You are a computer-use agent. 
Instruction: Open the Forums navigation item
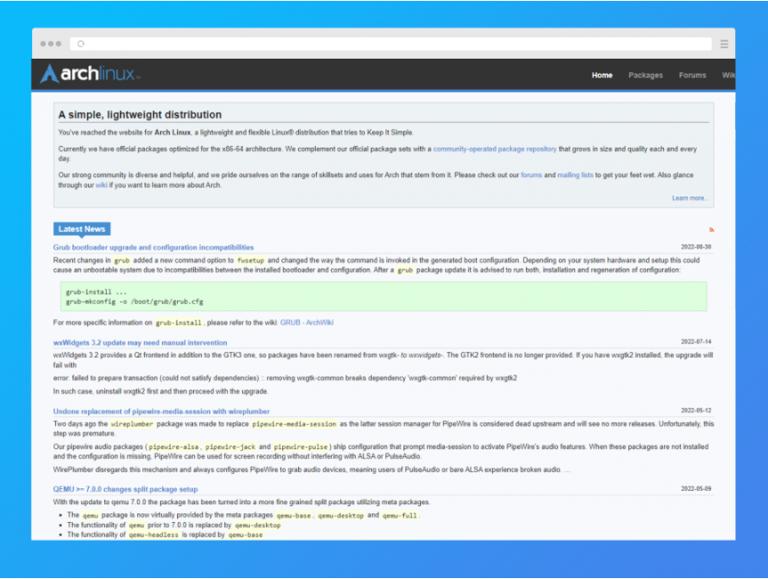[x=692, y=75]
